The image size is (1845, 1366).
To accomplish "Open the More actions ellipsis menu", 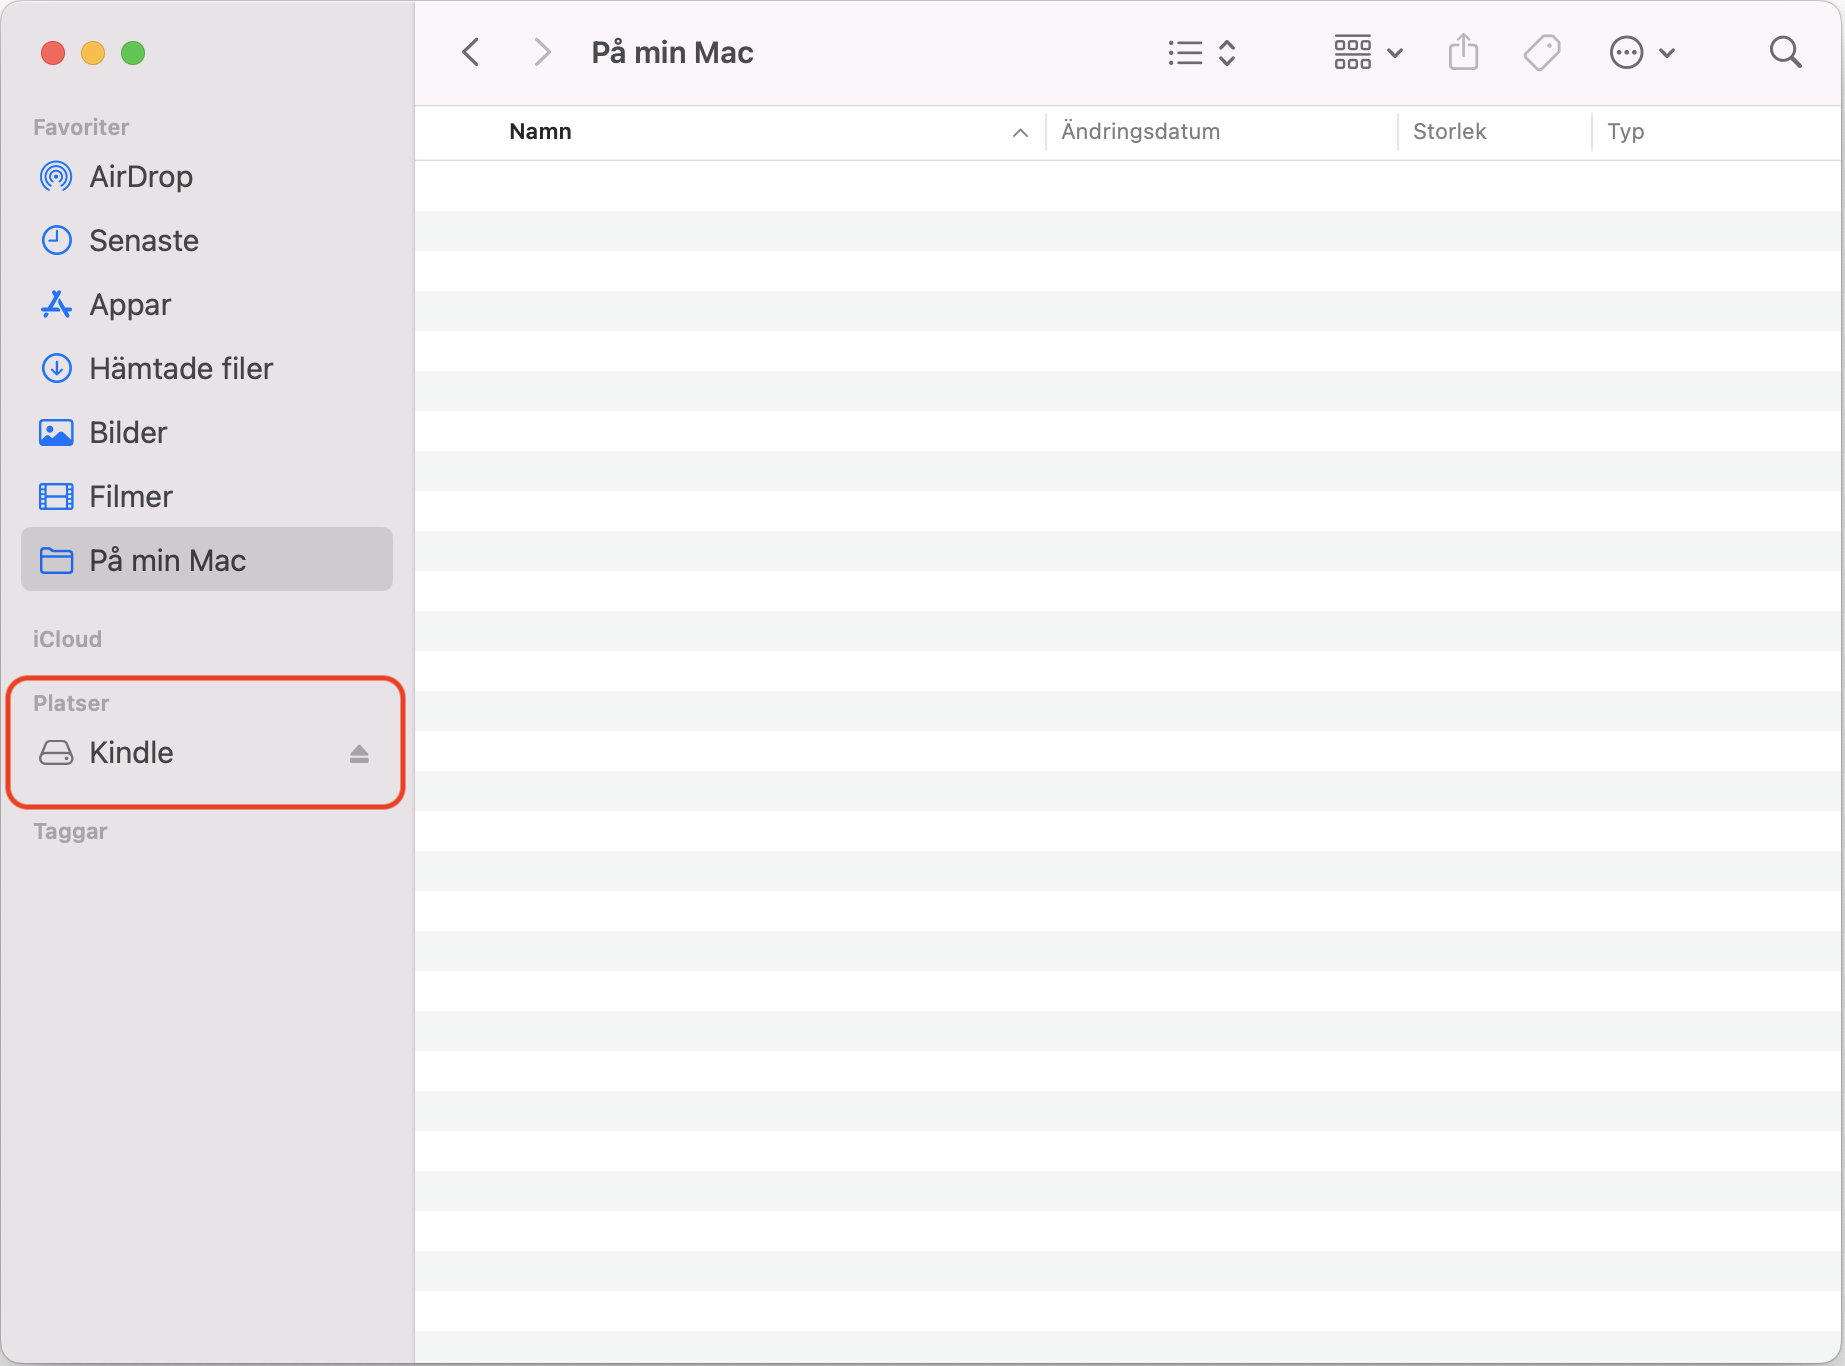I will (x=1642, y=53).
